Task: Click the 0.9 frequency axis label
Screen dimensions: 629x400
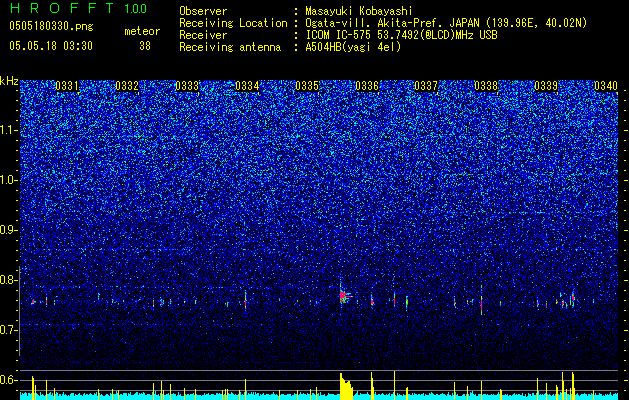Action: pos(8,230)
